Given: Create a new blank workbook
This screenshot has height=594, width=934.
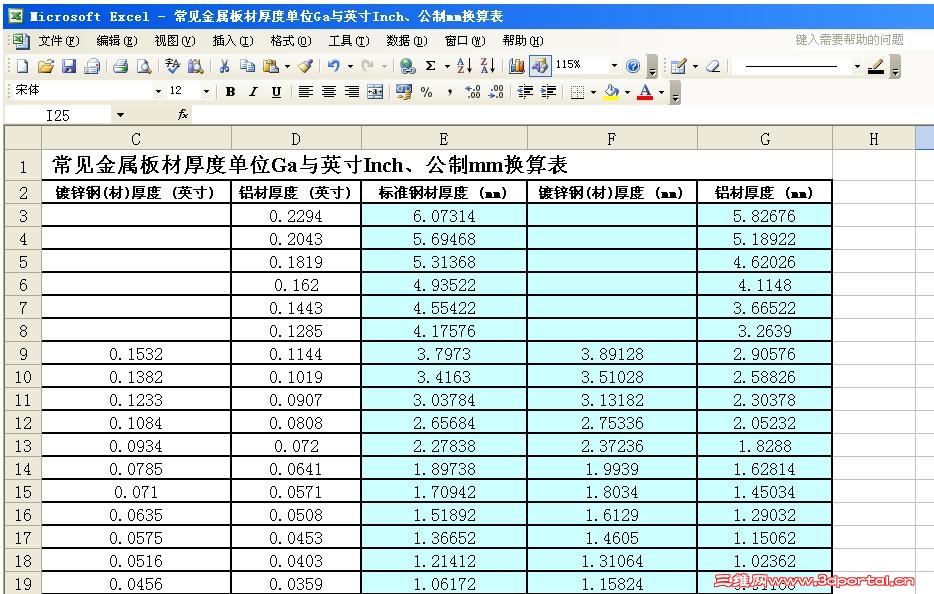Looking at the screenshot, I should (x=23, y=66).
